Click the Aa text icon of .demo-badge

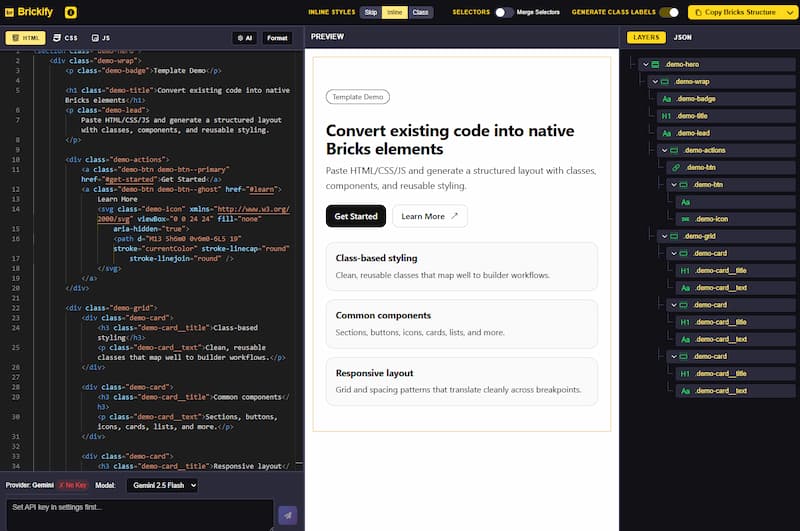(666, 99)
